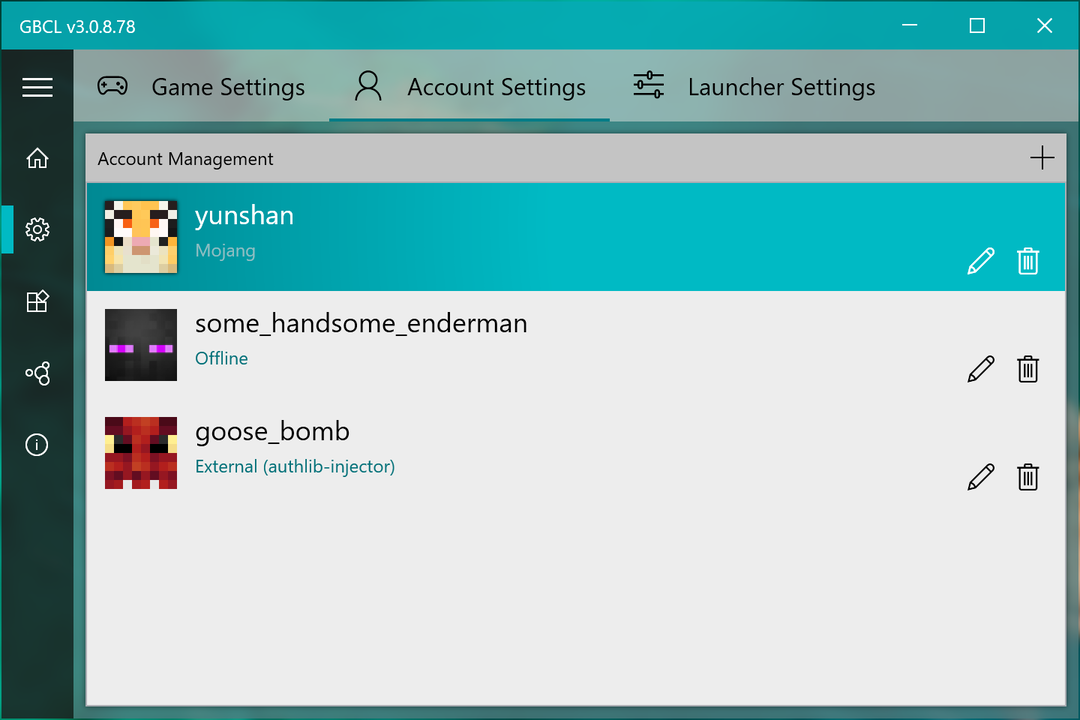Viewport: 1080px width, 720px height.
Task: Edit the yunshan account
Action: click(981, 261)
